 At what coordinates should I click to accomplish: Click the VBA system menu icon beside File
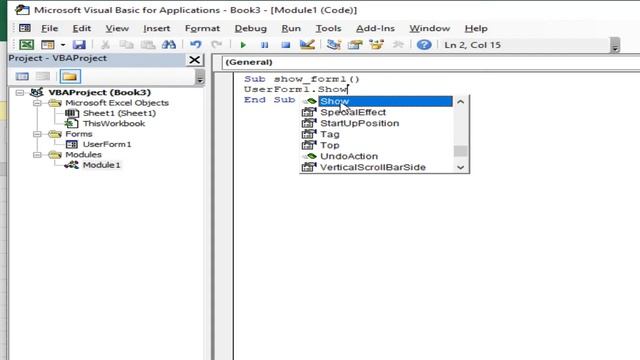point(25,28)
